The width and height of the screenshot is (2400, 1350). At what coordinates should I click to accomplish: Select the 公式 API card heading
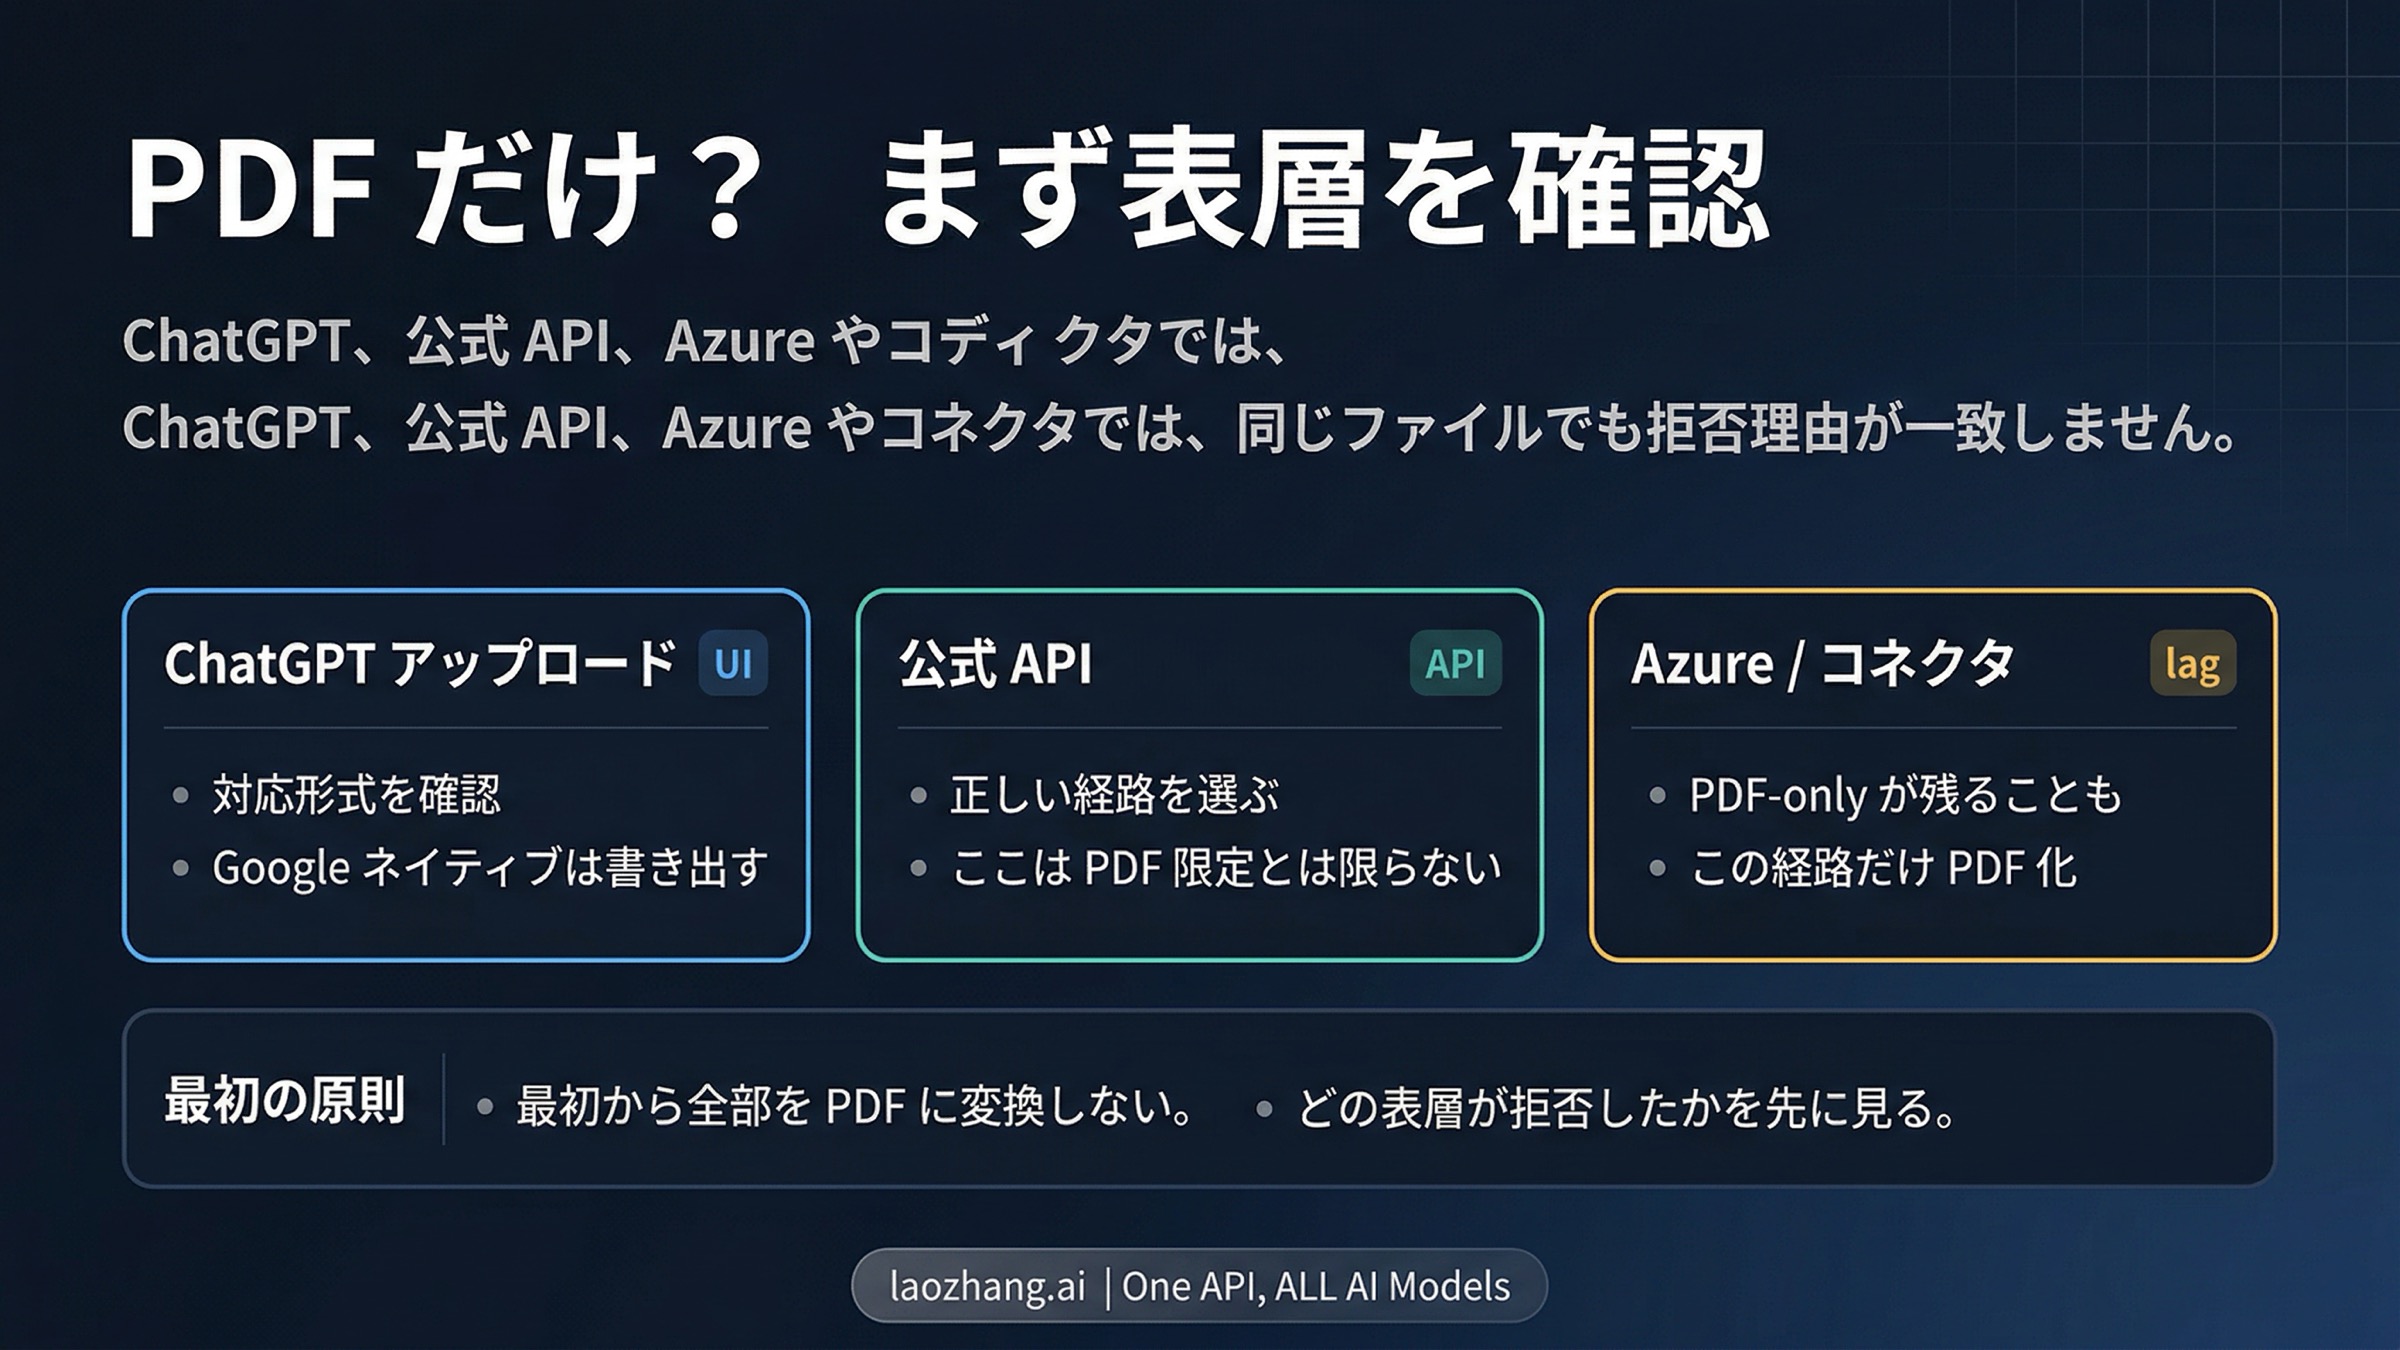[996, 663]
